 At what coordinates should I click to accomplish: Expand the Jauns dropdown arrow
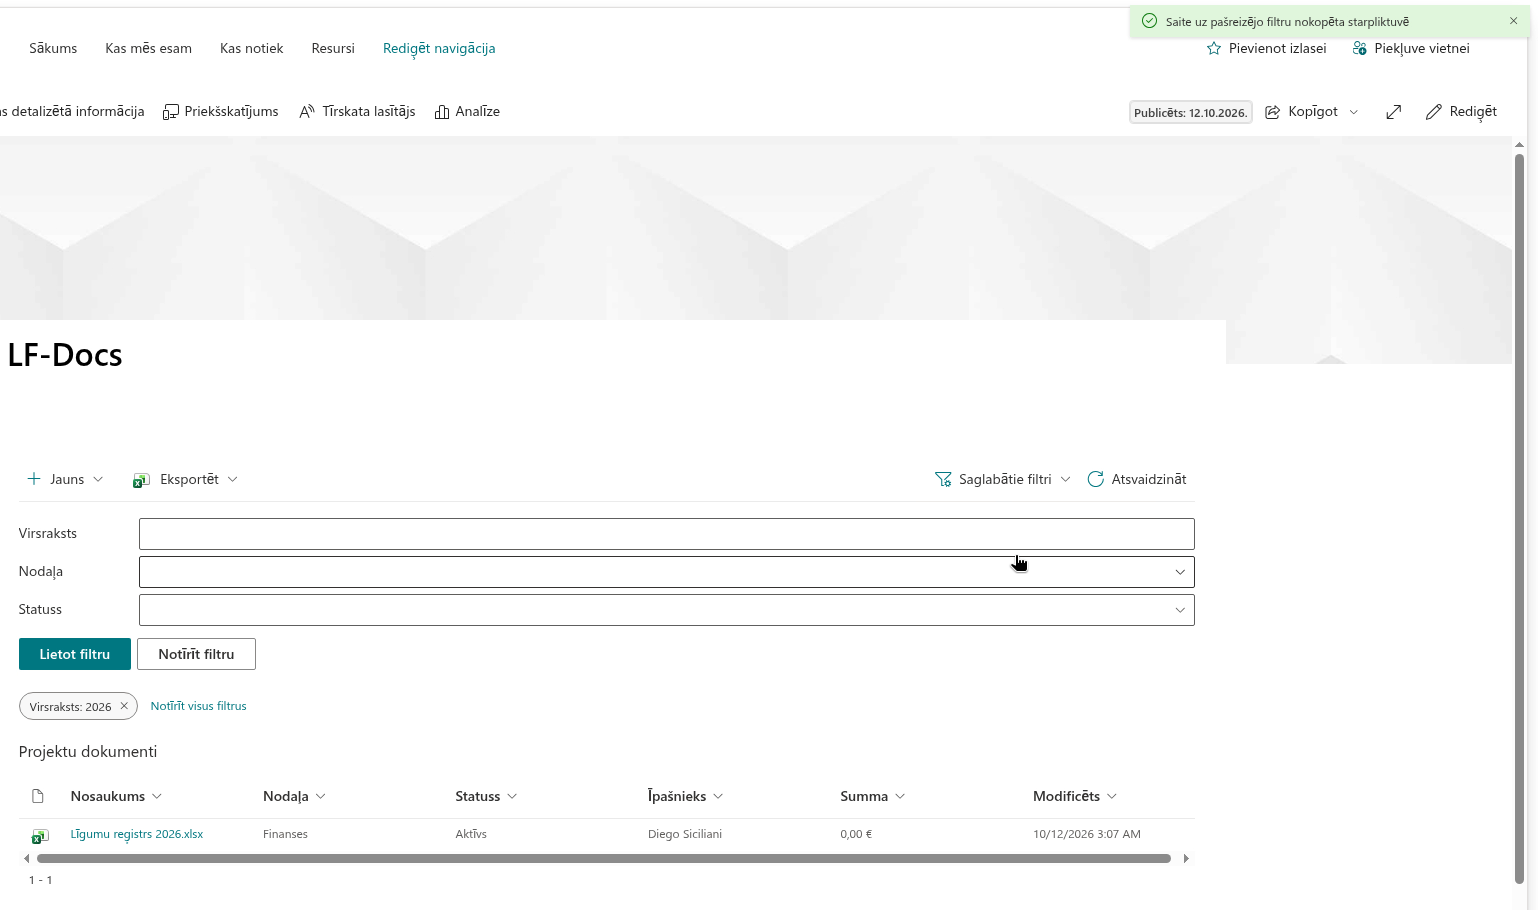[x=98, y=479]
